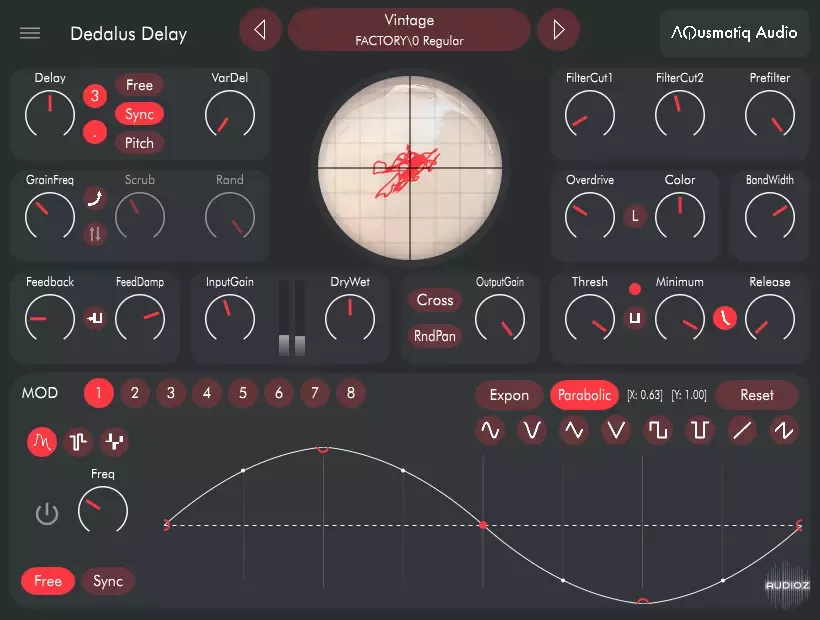
Task: Click the Aqusmatiq Audio logo button
Action: pyautogui.click(x=734, y=33)
